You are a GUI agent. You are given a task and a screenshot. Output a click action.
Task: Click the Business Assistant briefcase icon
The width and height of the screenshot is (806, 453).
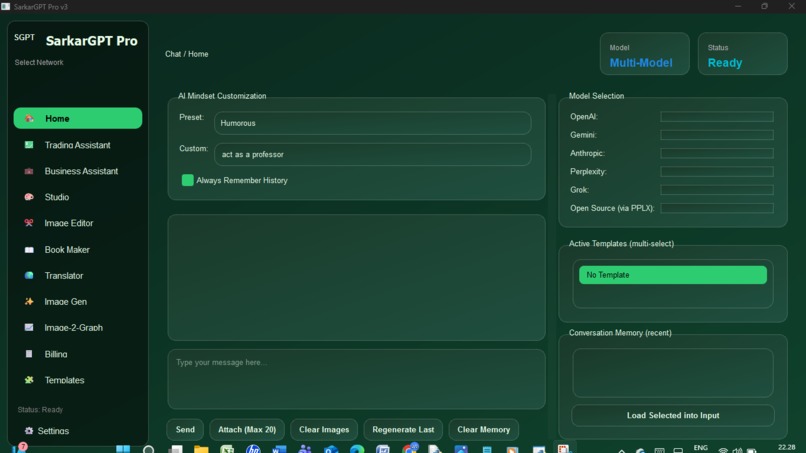[x=29, y=171]
